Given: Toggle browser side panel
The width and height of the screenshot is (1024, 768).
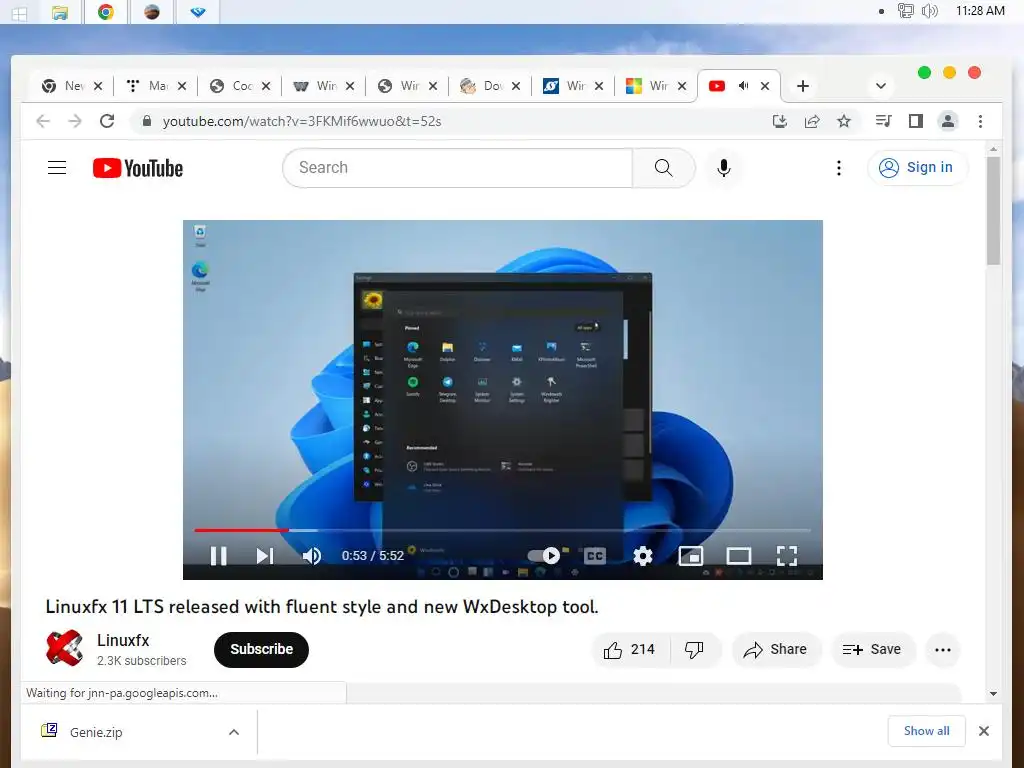Looking at the screenshot, I should point(916,121).
